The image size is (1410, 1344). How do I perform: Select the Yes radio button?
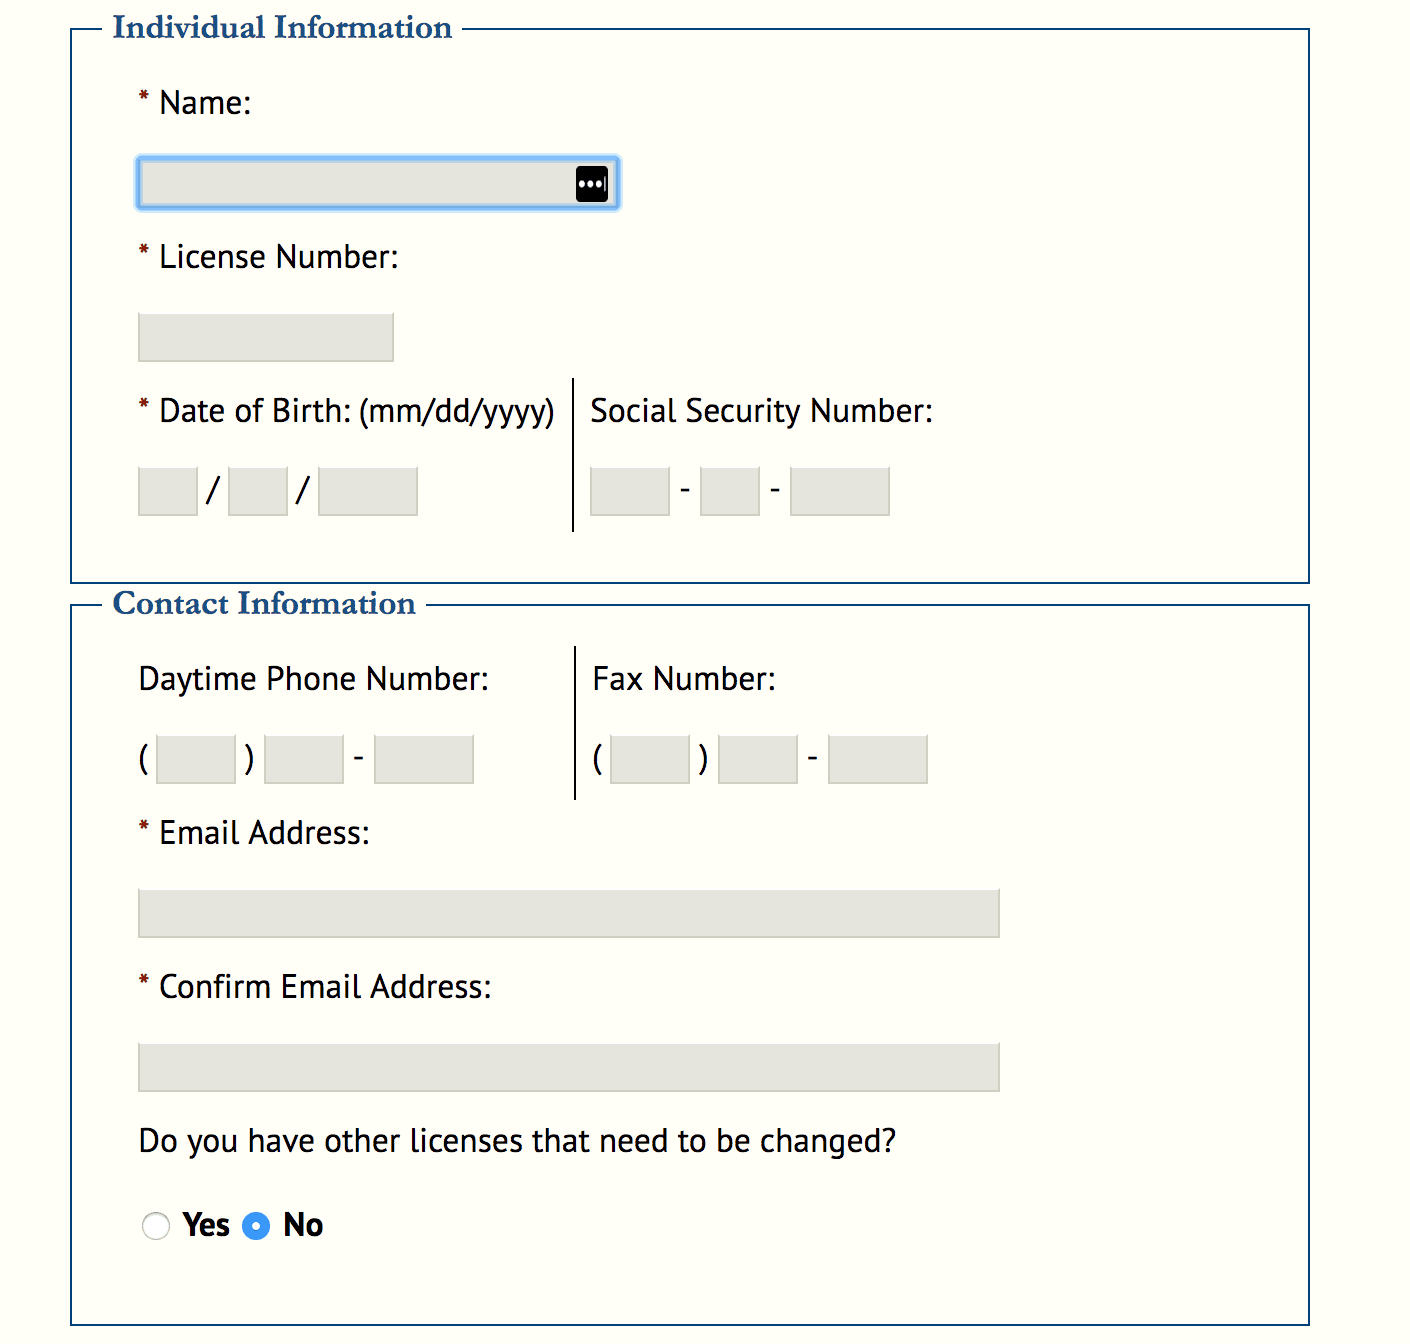click(x=156, y=1225)
